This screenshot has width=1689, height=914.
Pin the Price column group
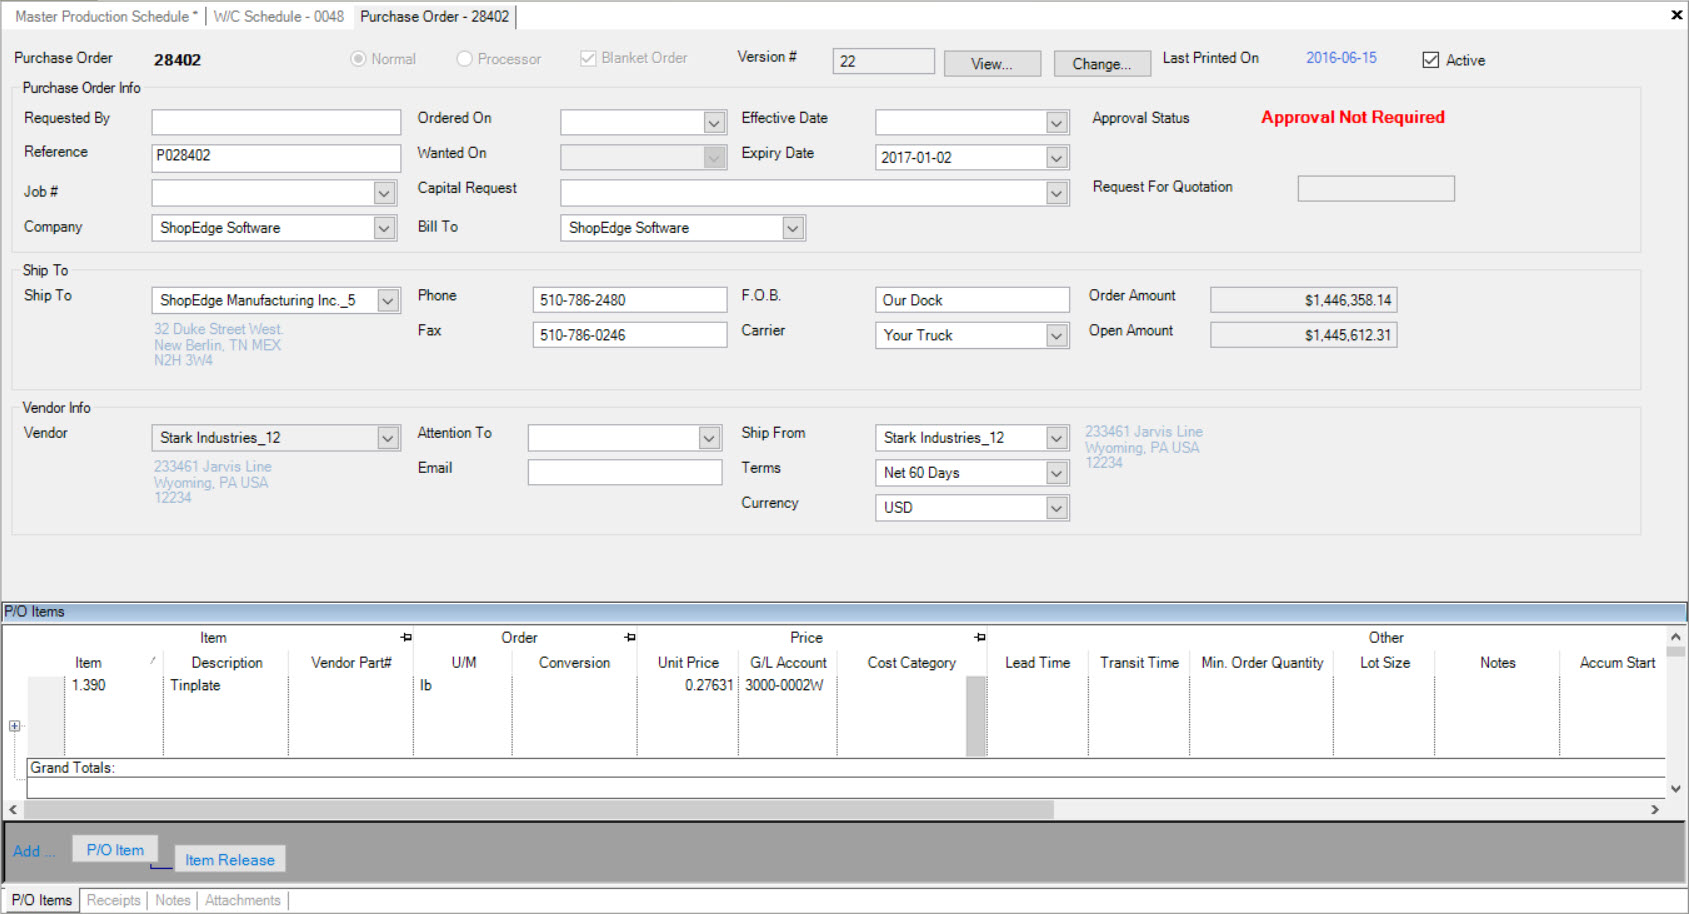point(980,637)
